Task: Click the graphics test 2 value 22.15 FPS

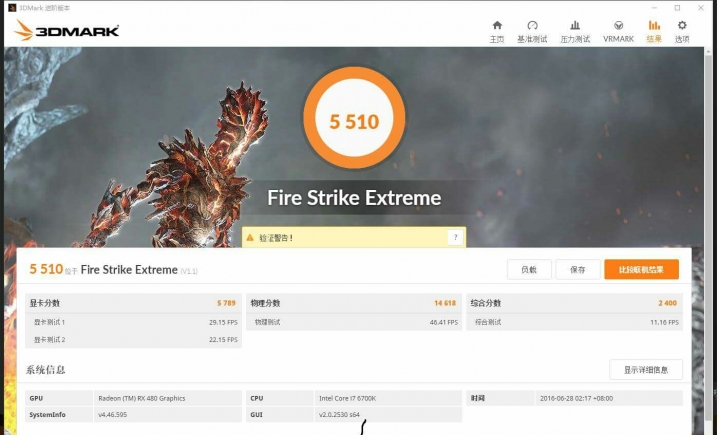Action: (223, 340)
